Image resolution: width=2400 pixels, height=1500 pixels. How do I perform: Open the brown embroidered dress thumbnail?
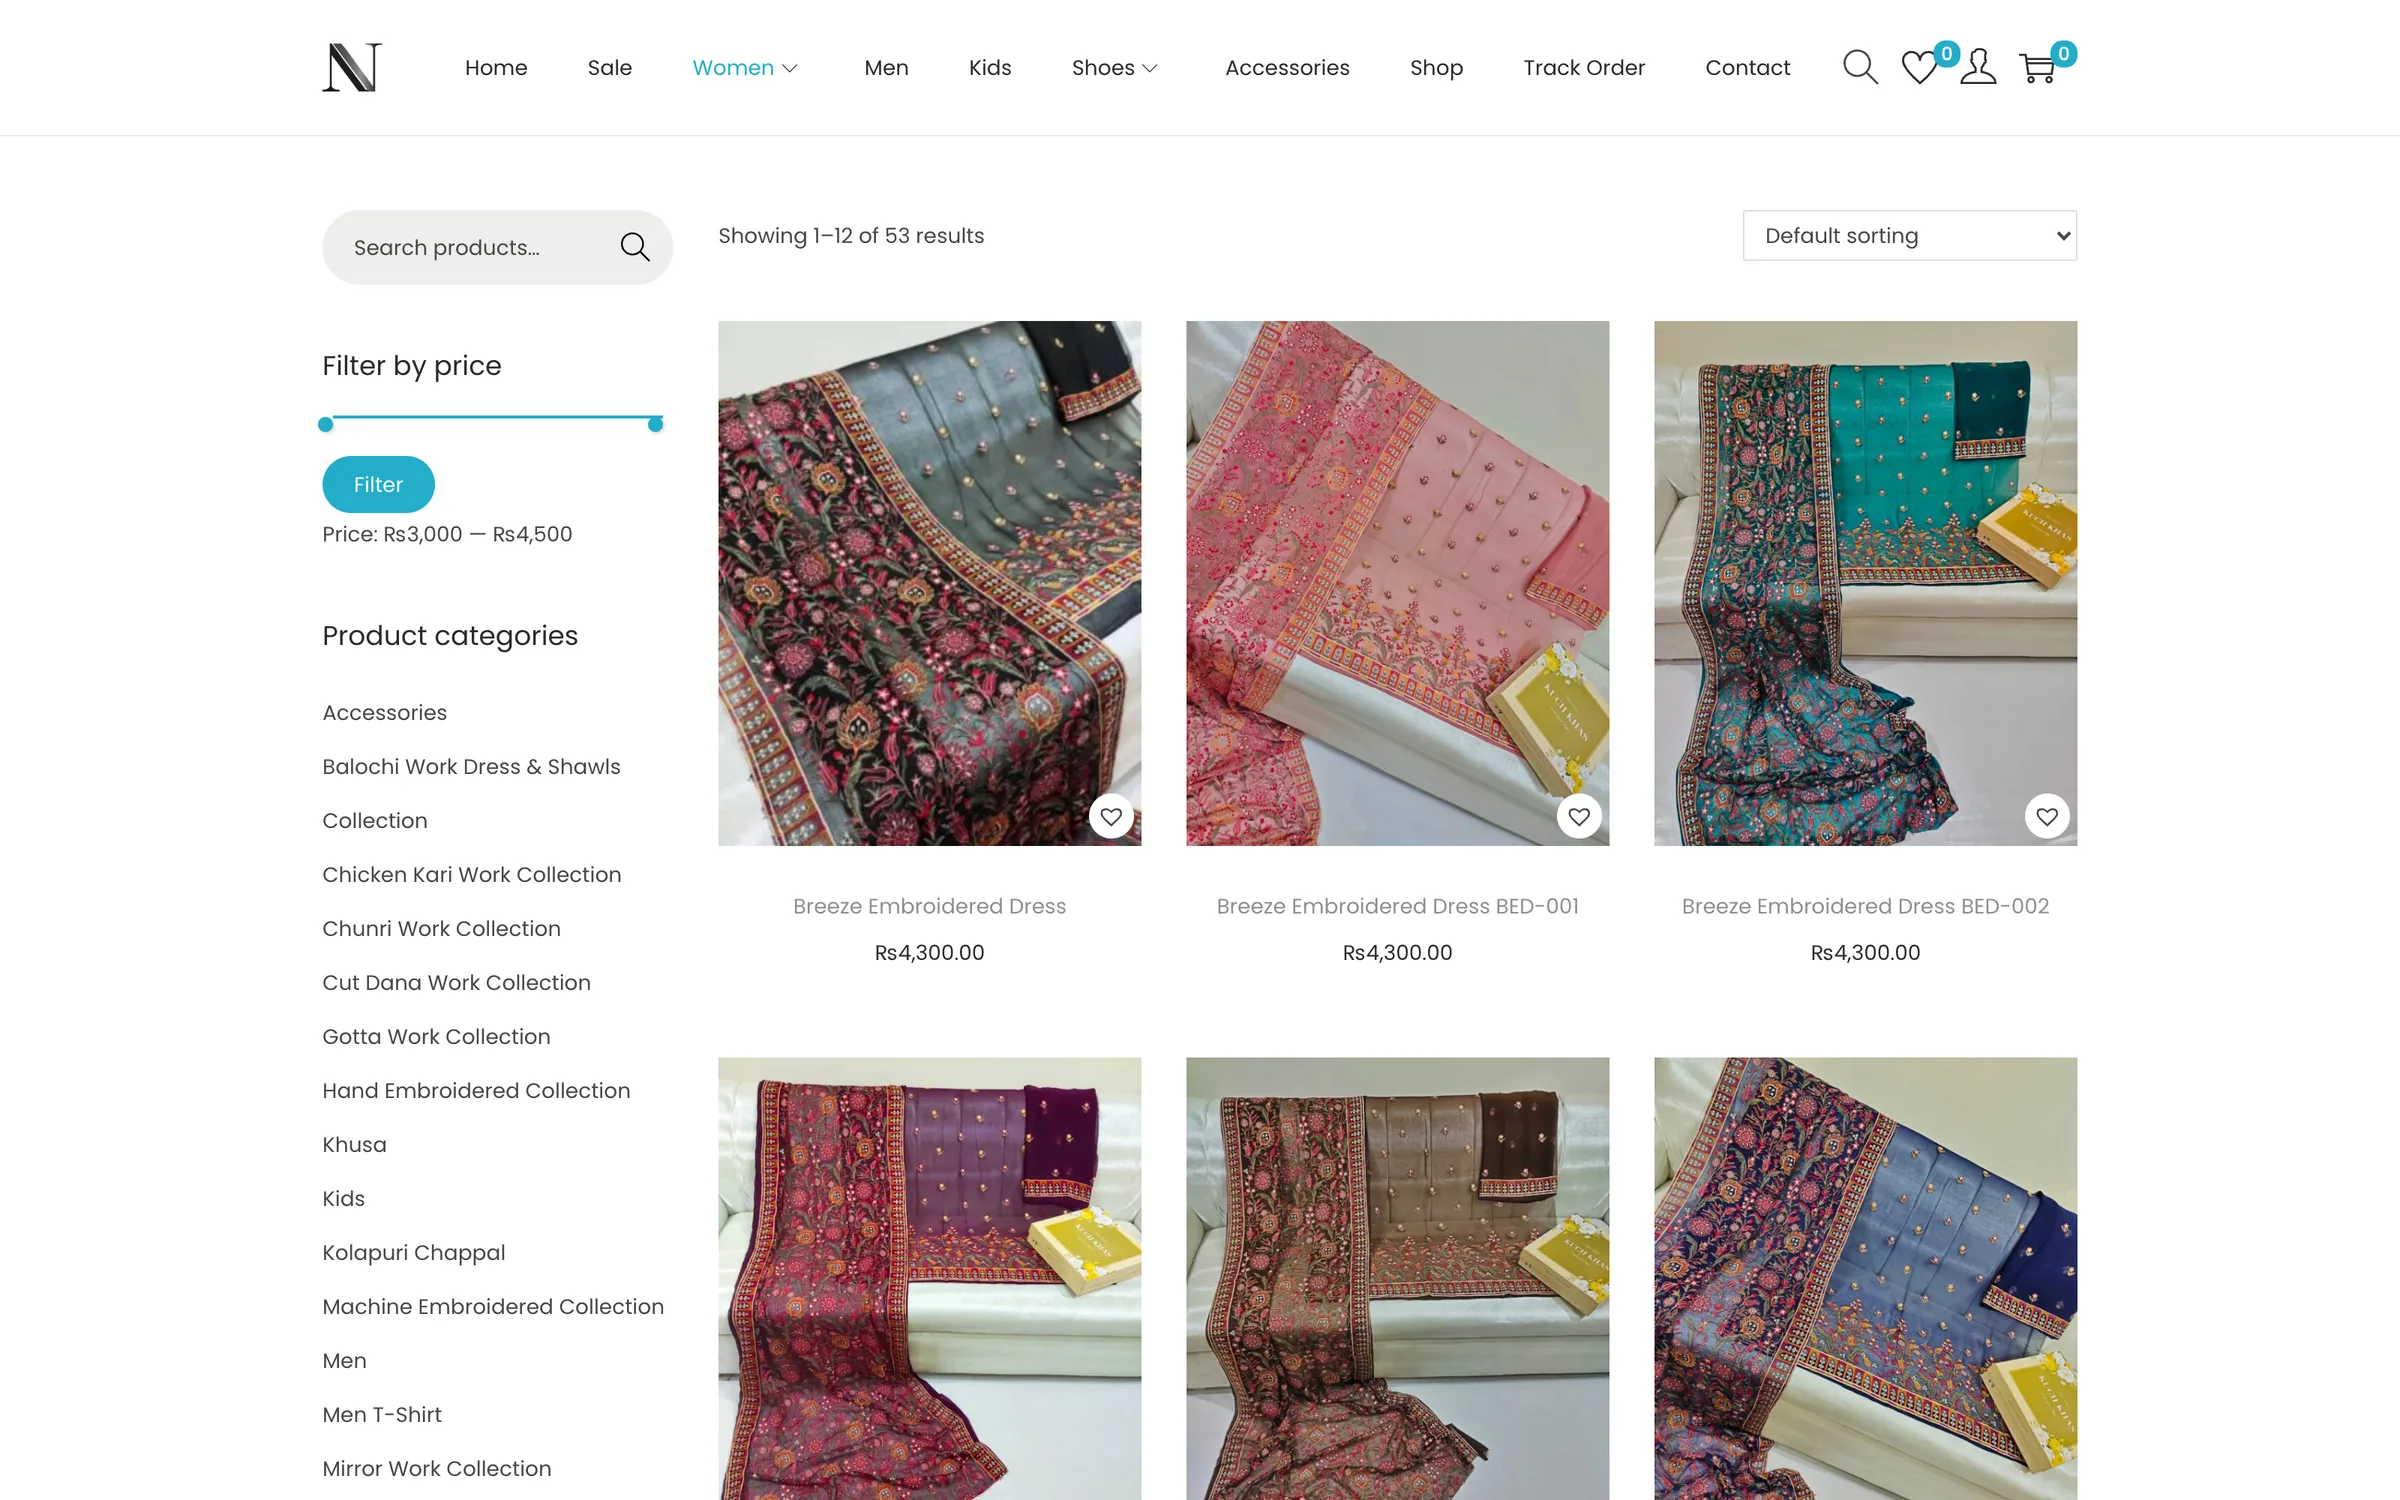(1397, 1278)
